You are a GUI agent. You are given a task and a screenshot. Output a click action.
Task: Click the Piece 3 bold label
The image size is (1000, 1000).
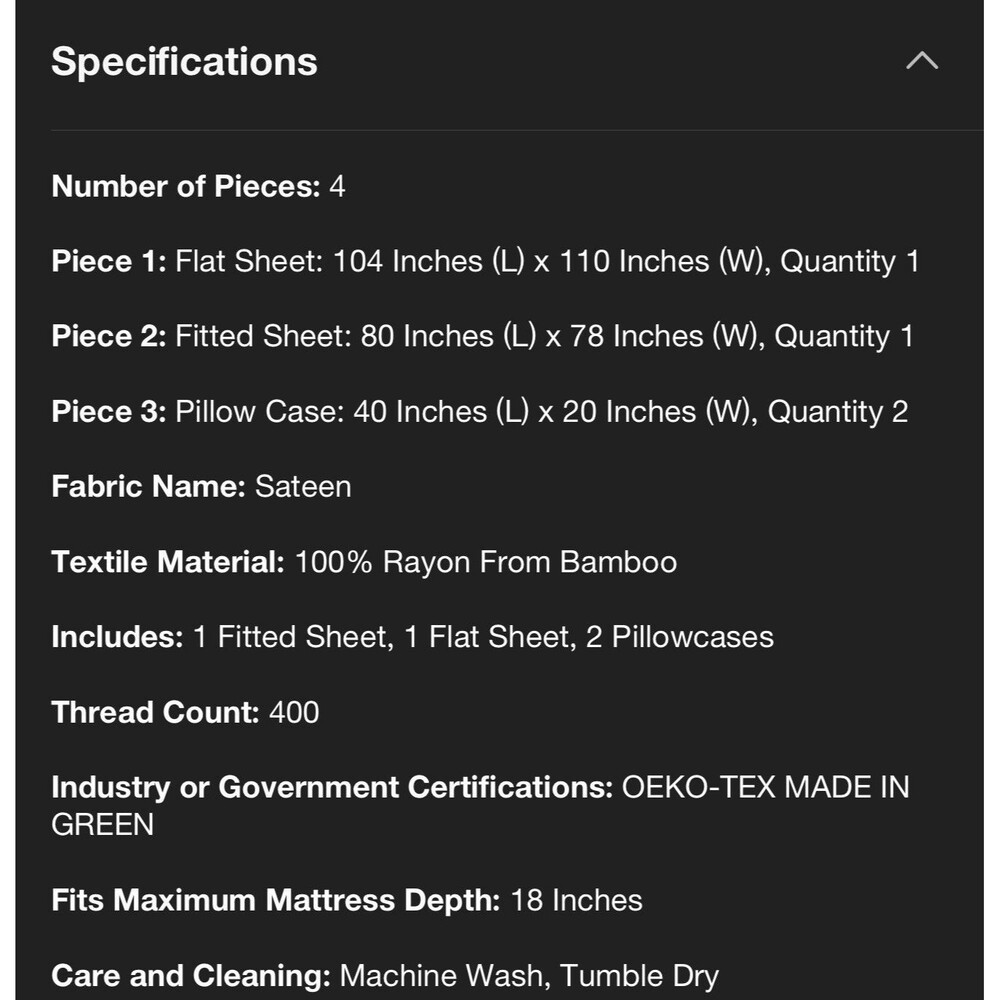(109, 411)
